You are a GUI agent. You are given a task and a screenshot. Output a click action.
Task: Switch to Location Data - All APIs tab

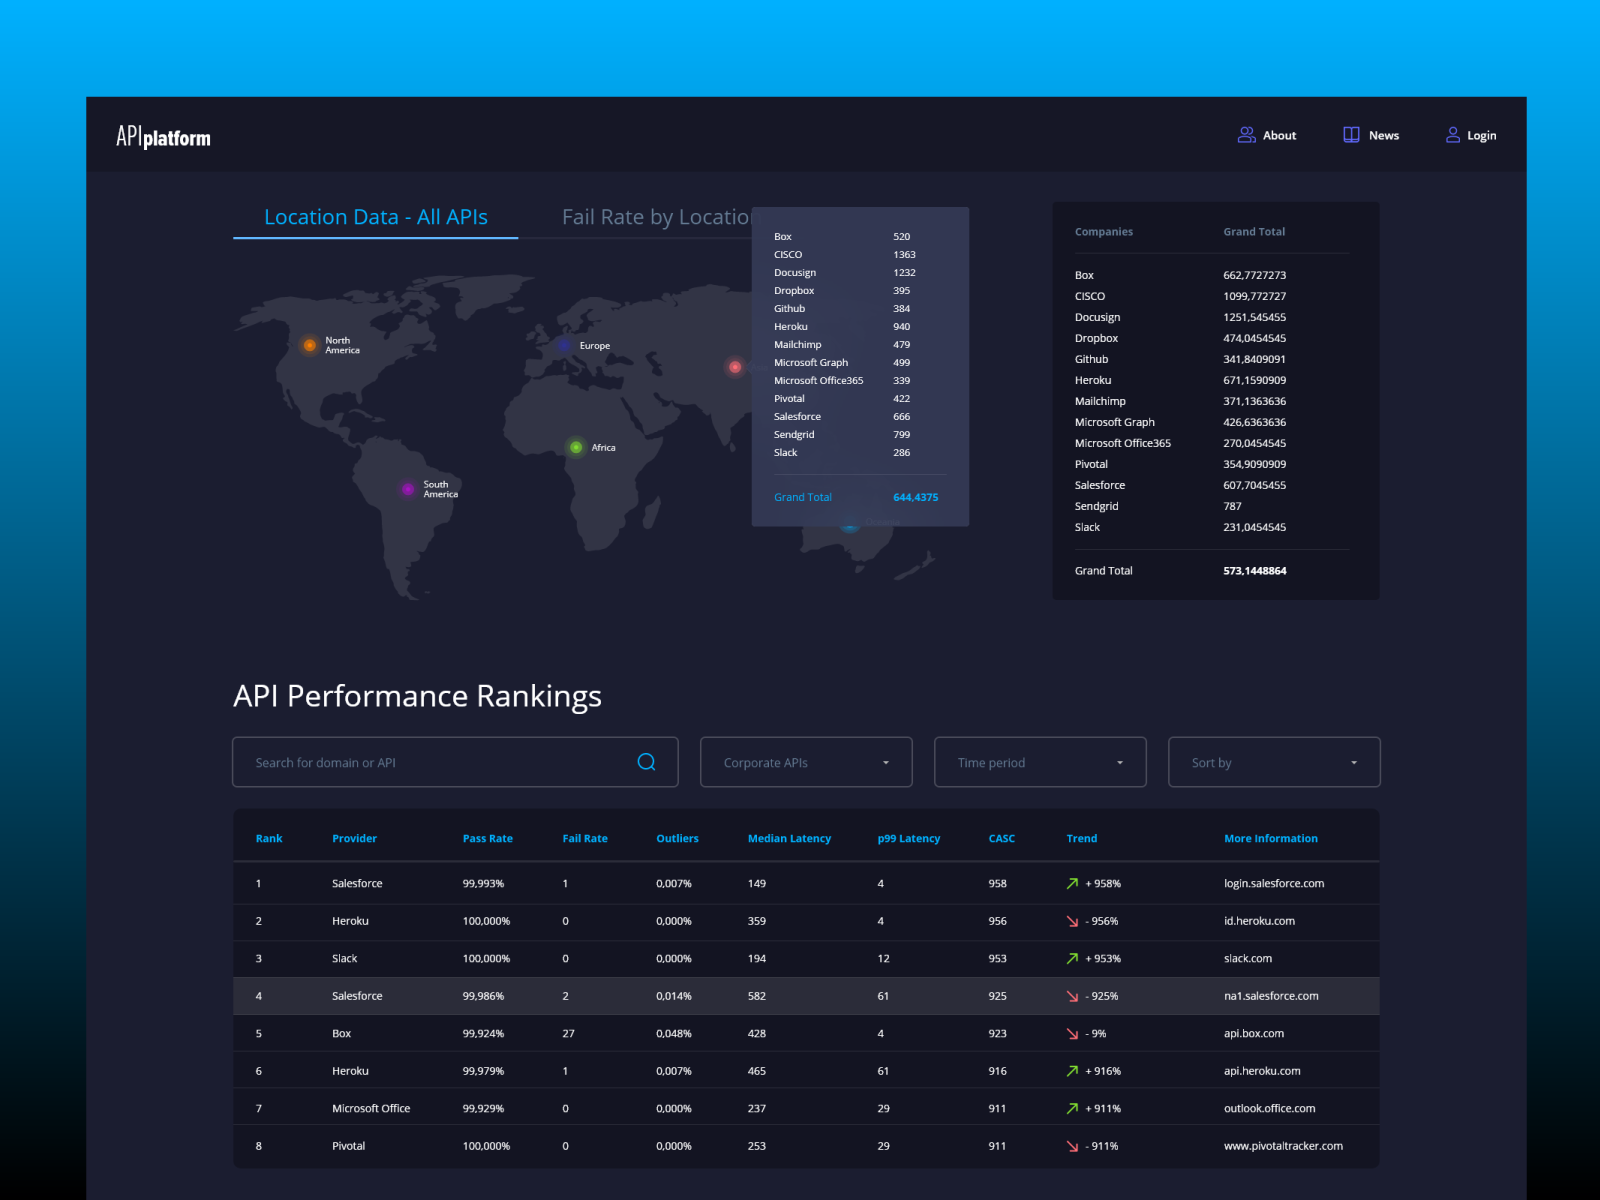(376, 217)
